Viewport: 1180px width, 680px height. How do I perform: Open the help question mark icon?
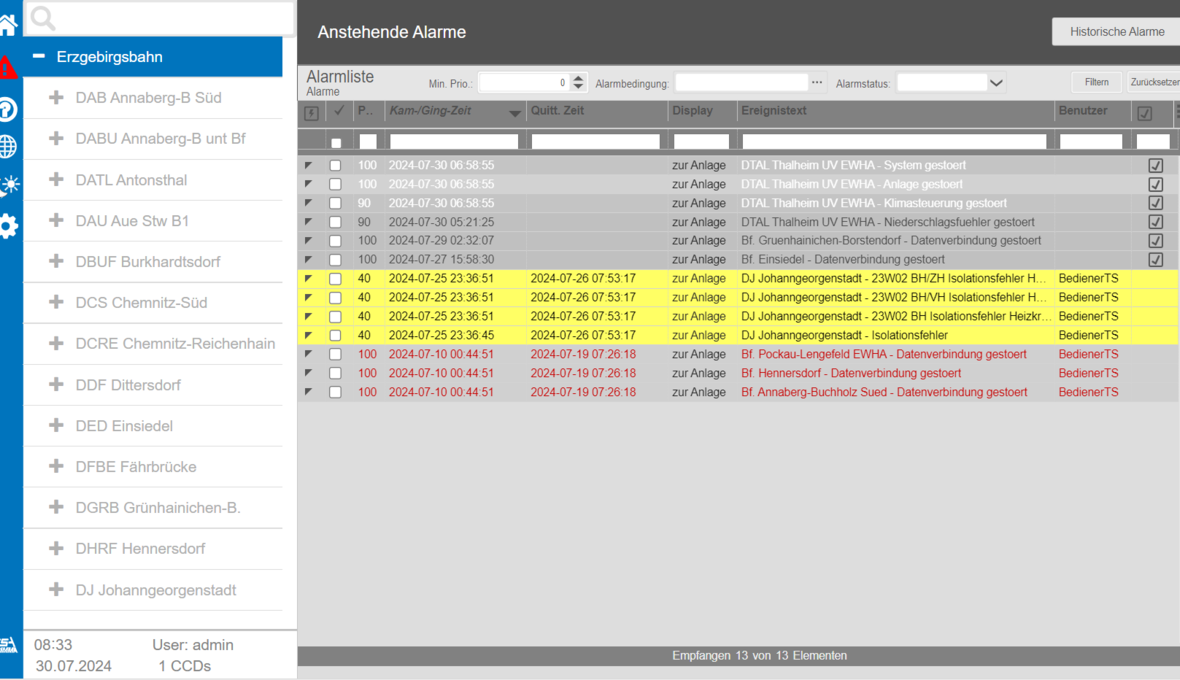8,109
